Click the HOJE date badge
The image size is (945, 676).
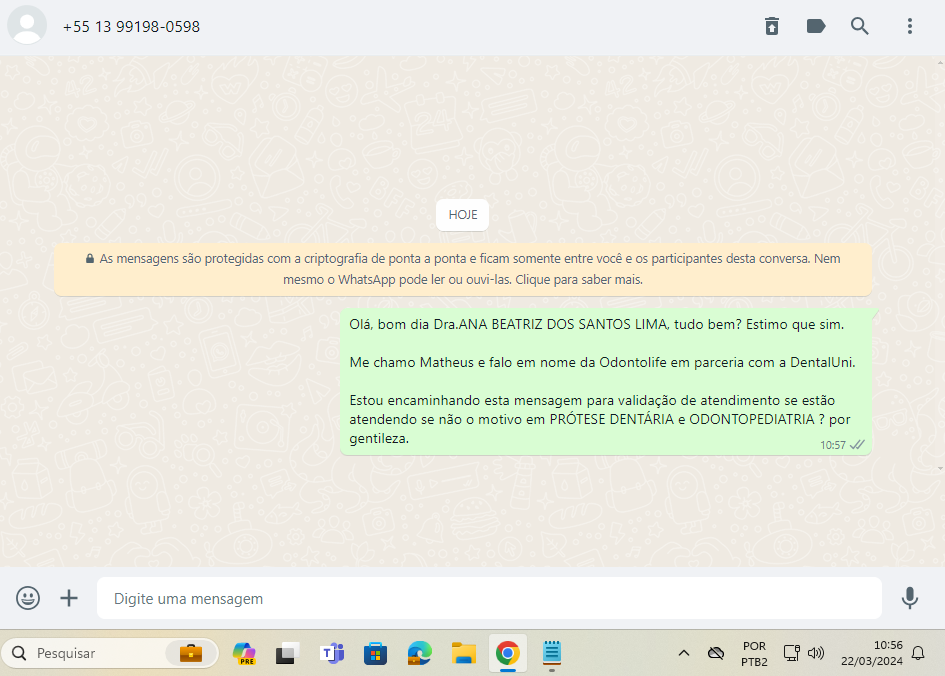462,214
